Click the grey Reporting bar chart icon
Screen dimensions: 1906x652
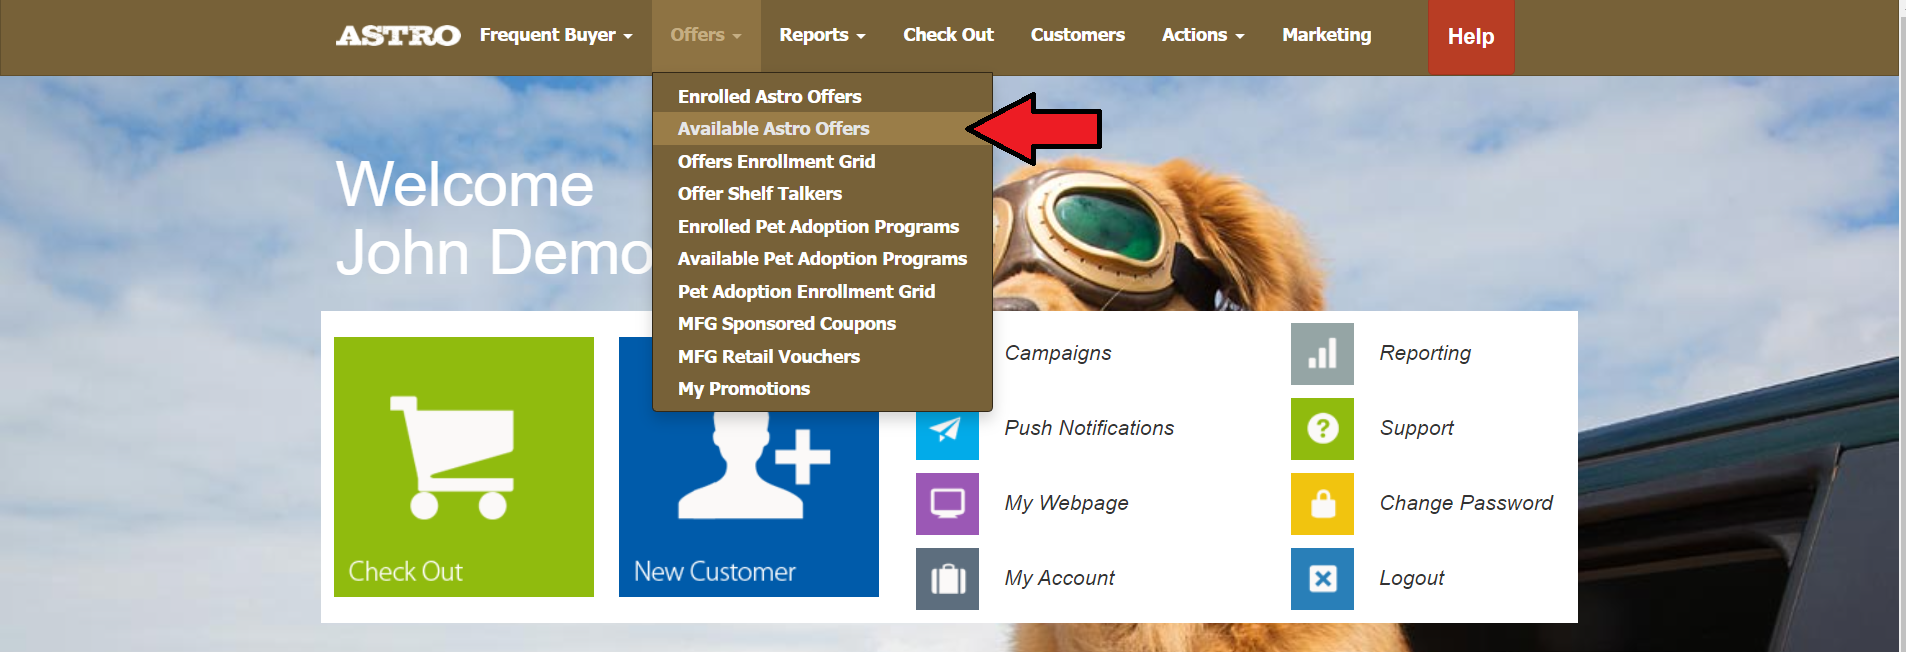(x=1321, y=354)
